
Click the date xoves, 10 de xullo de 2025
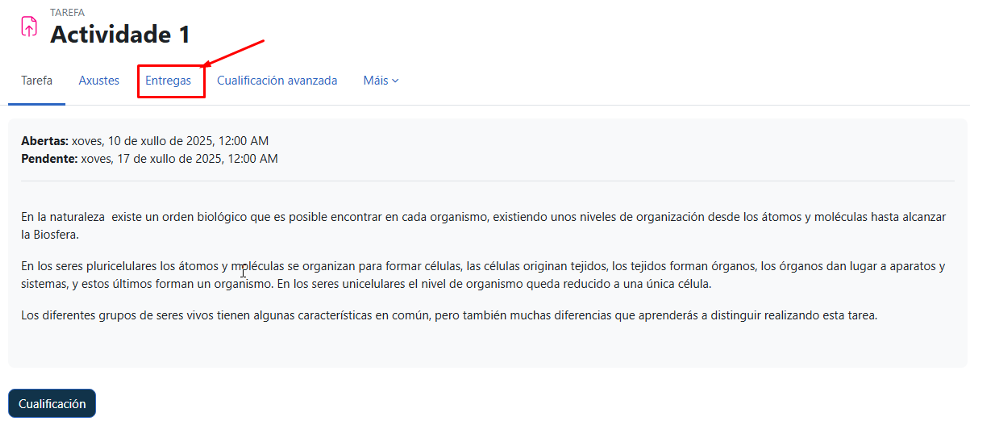click(x=170, y=141)
